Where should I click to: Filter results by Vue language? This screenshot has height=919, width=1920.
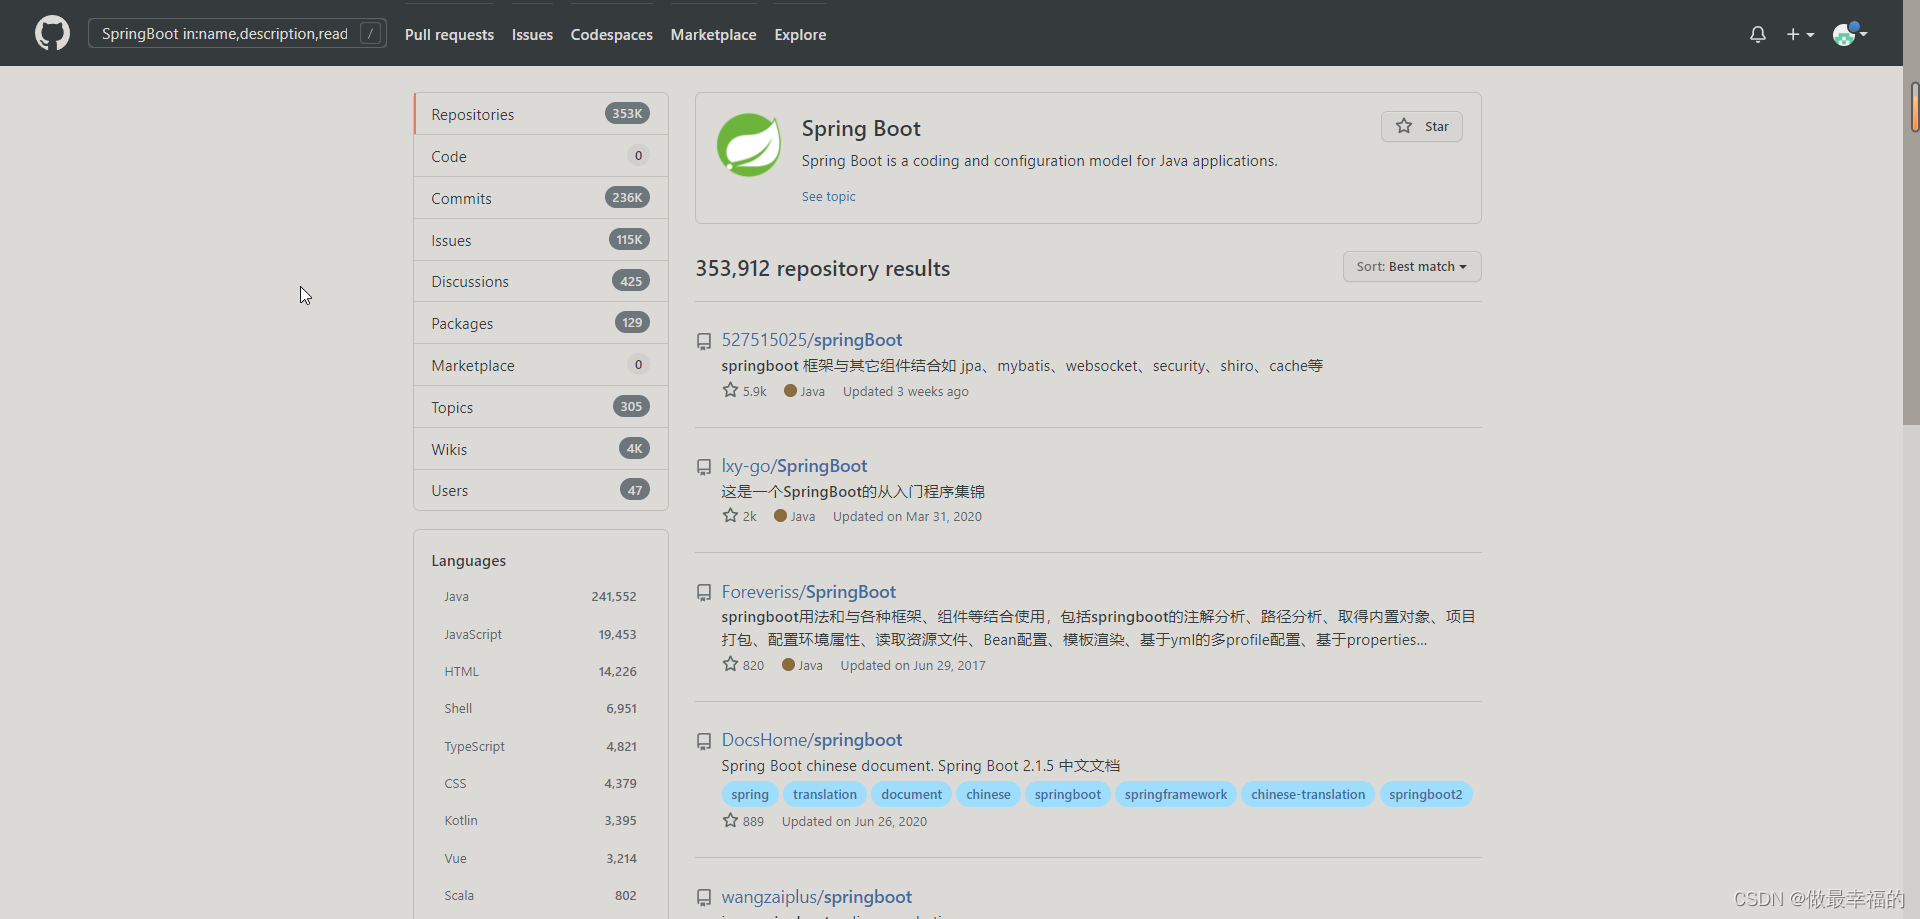[540, 858]
